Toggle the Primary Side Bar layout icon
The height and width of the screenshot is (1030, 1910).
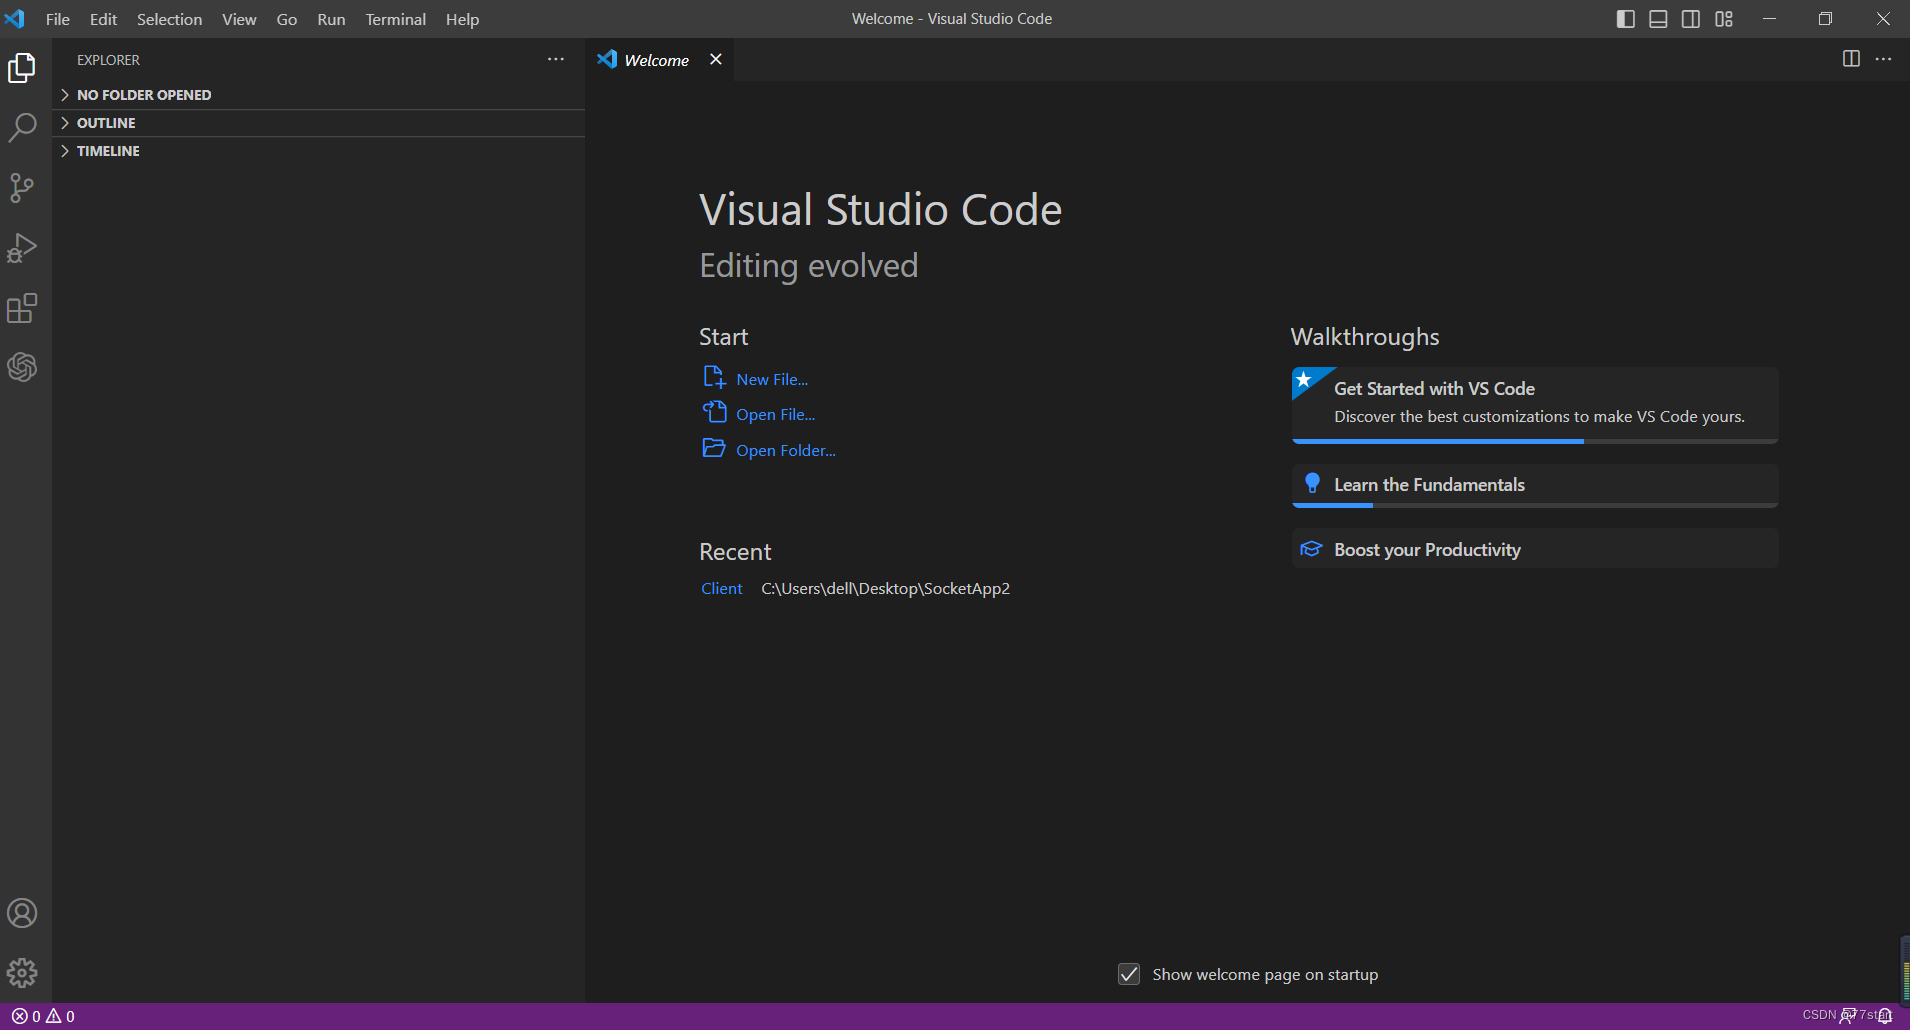1626,19
